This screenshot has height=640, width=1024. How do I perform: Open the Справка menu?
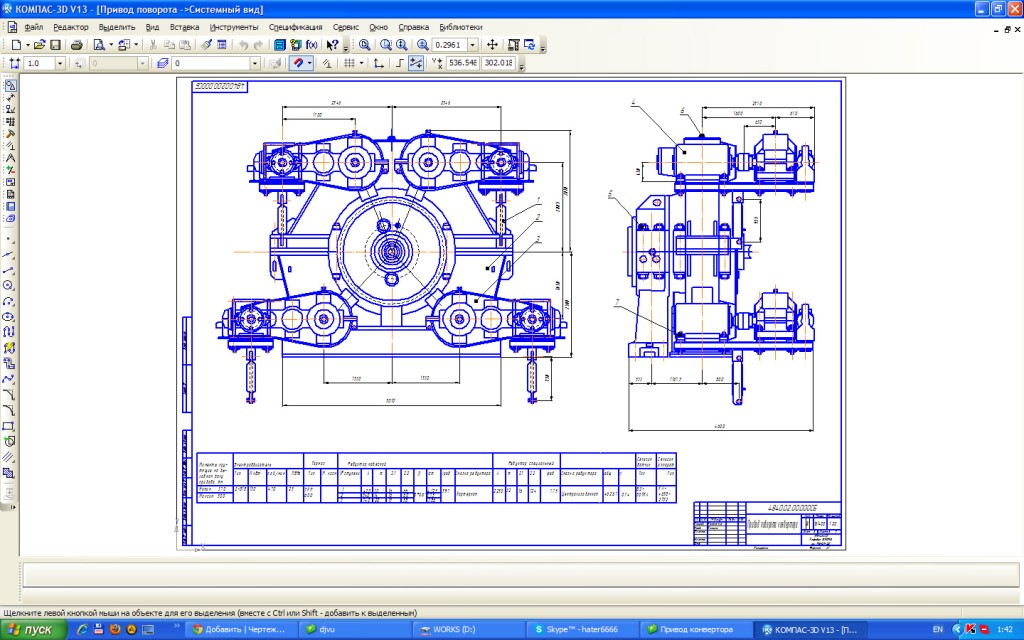pos(413,27)
